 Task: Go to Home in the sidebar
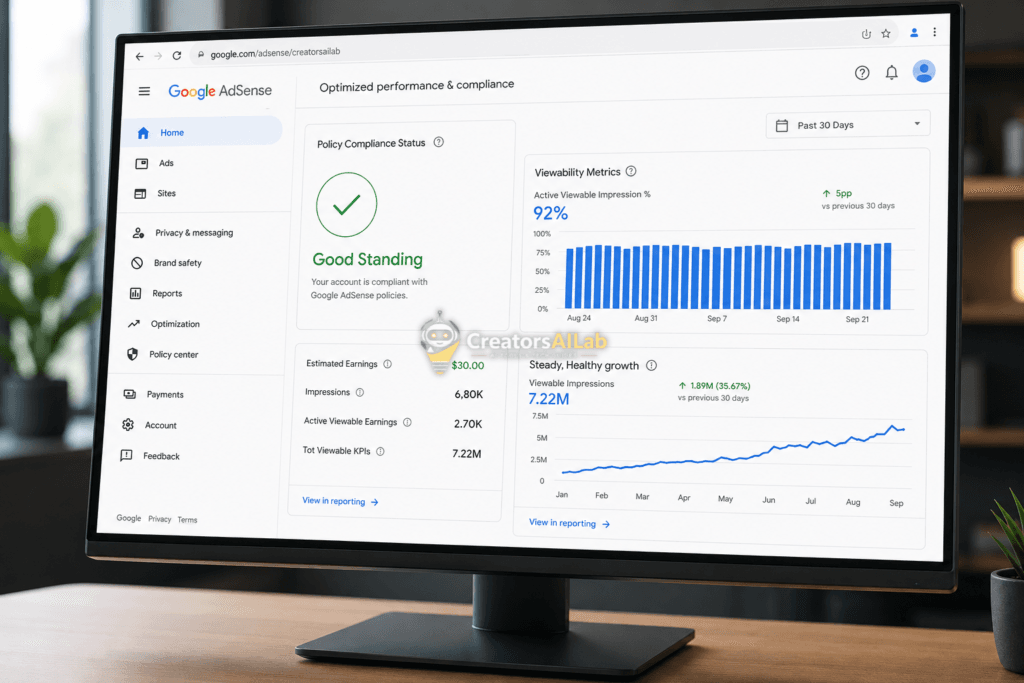click(x=203, y=133)
